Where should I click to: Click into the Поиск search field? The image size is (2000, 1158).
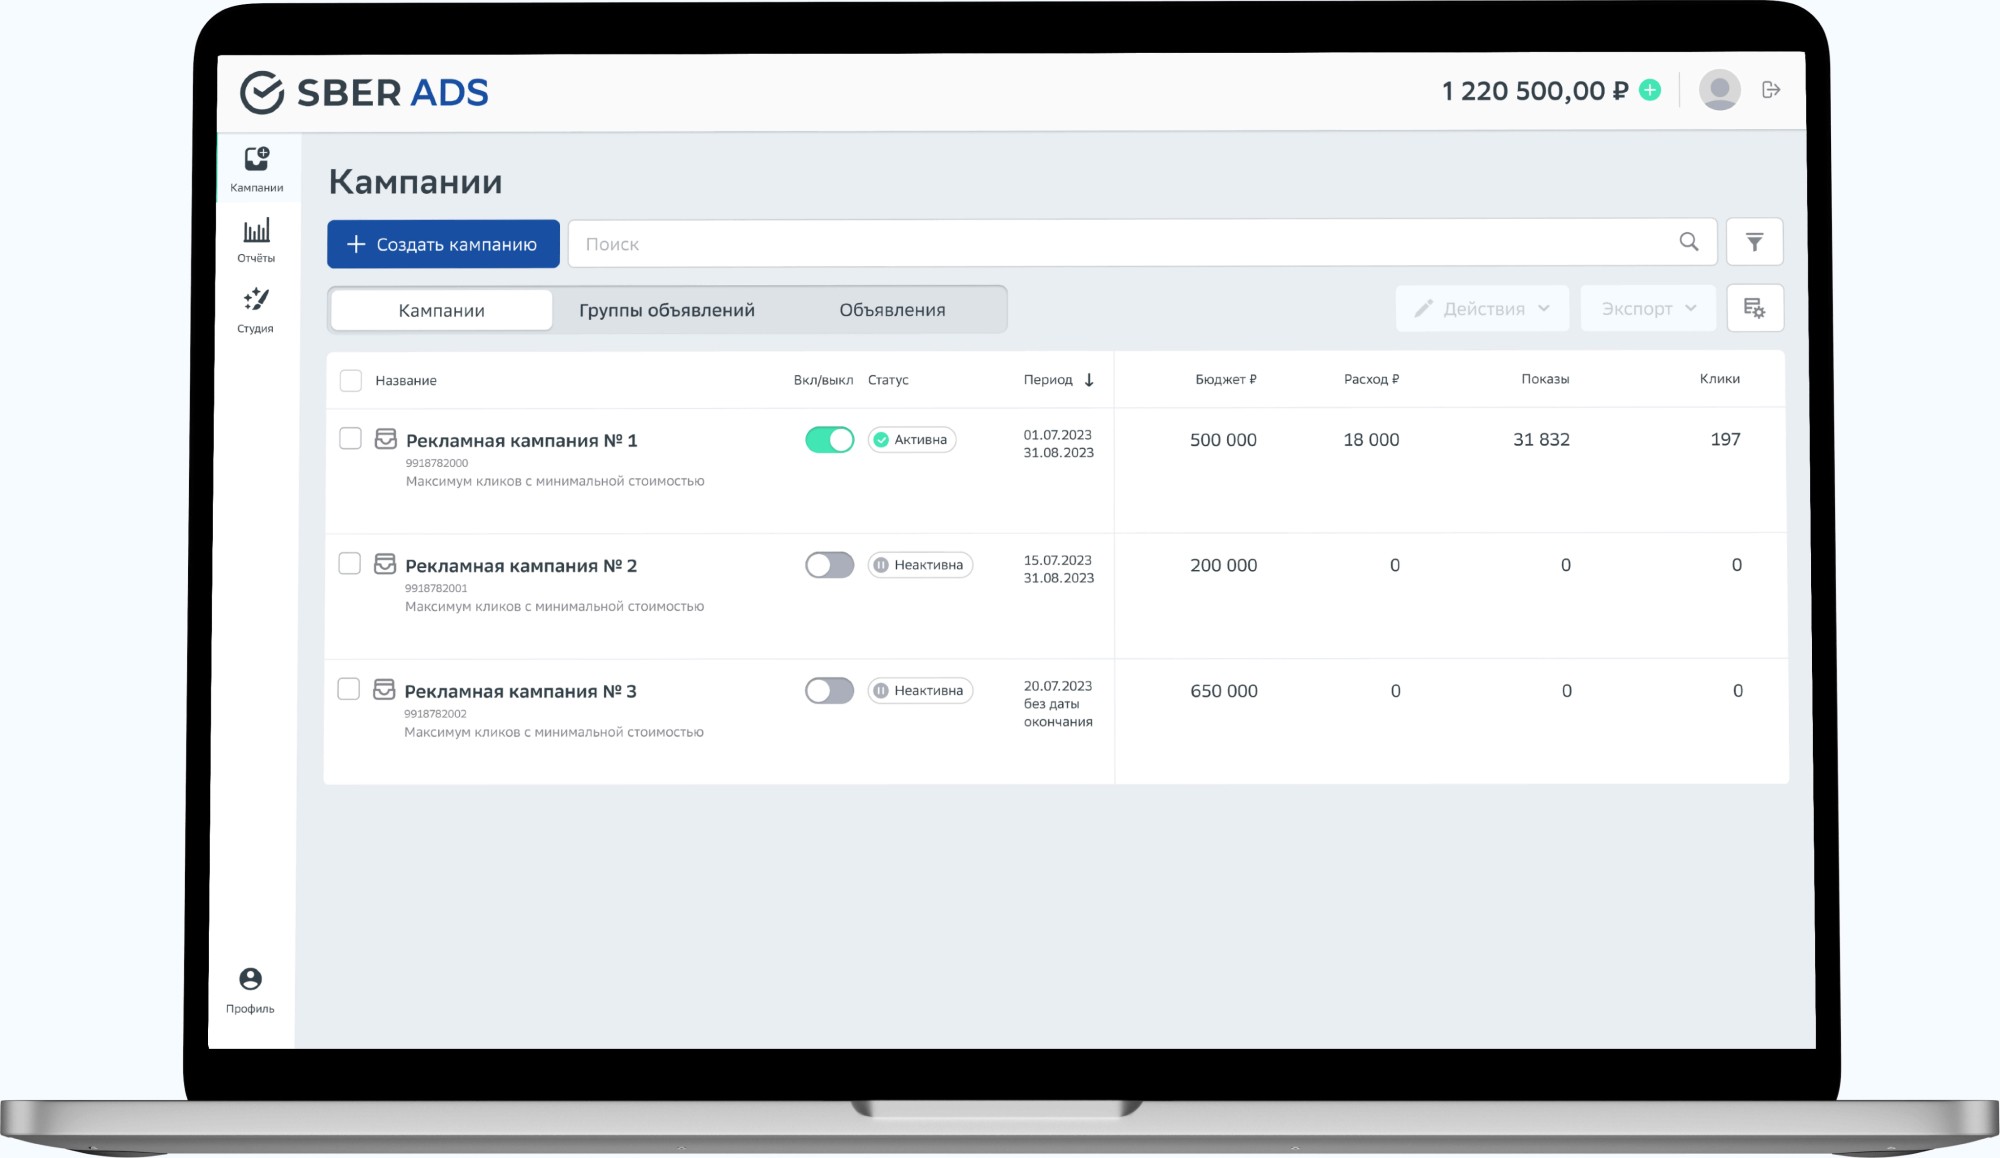[1100, 244]
